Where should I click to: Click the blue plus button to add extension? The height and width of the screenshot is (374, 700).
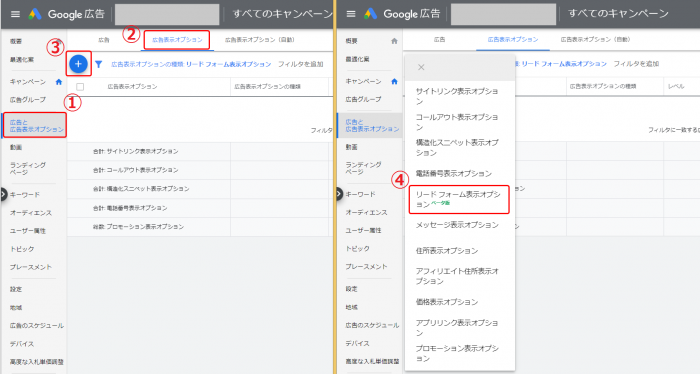pos(78,64)
